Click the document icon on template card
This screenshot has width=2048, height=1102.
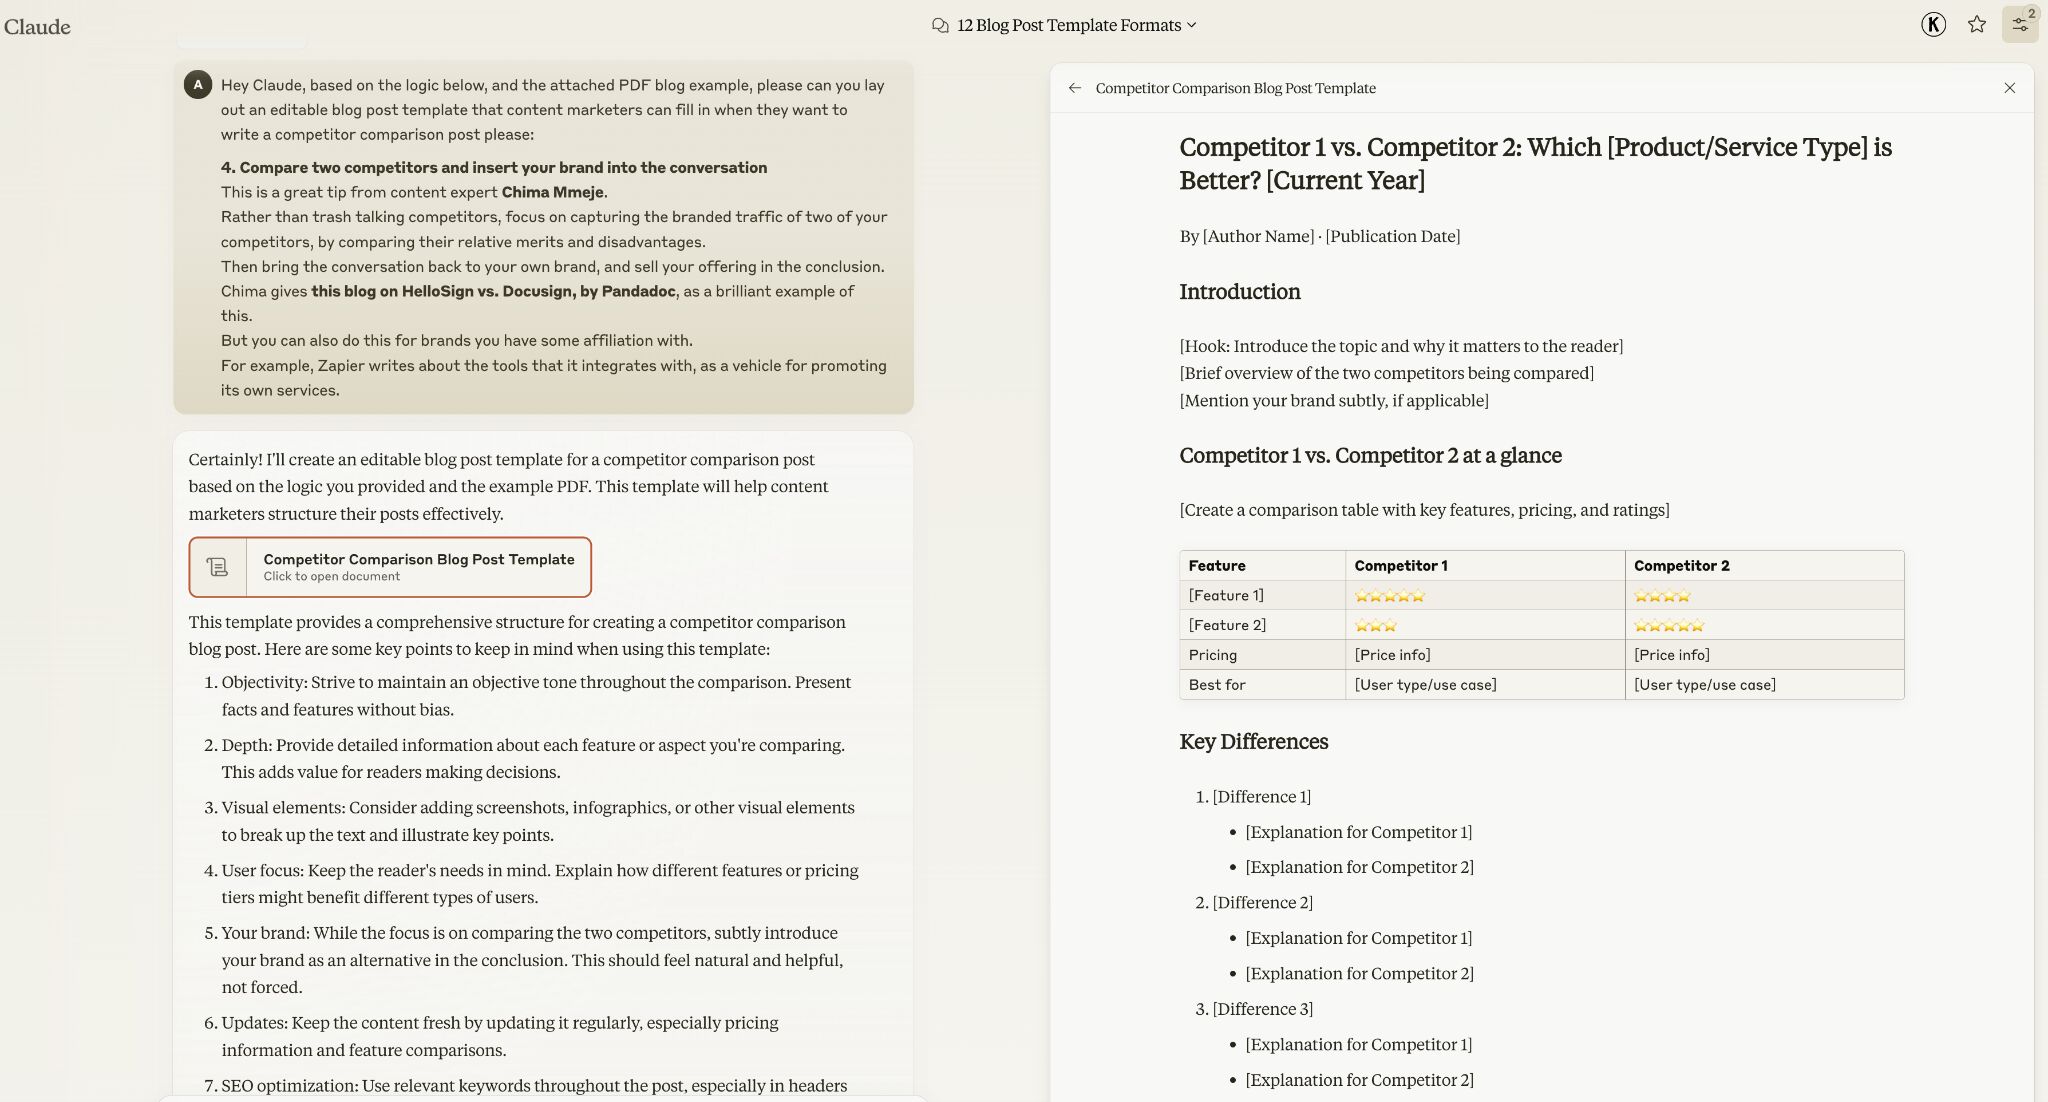pyautogui.click(x=217, y=566)
